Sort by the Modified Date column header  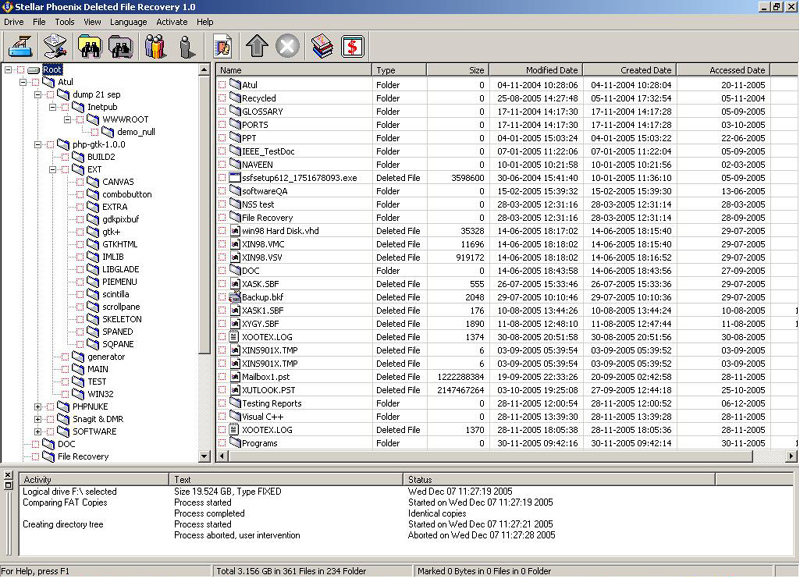tap(536, 70)
